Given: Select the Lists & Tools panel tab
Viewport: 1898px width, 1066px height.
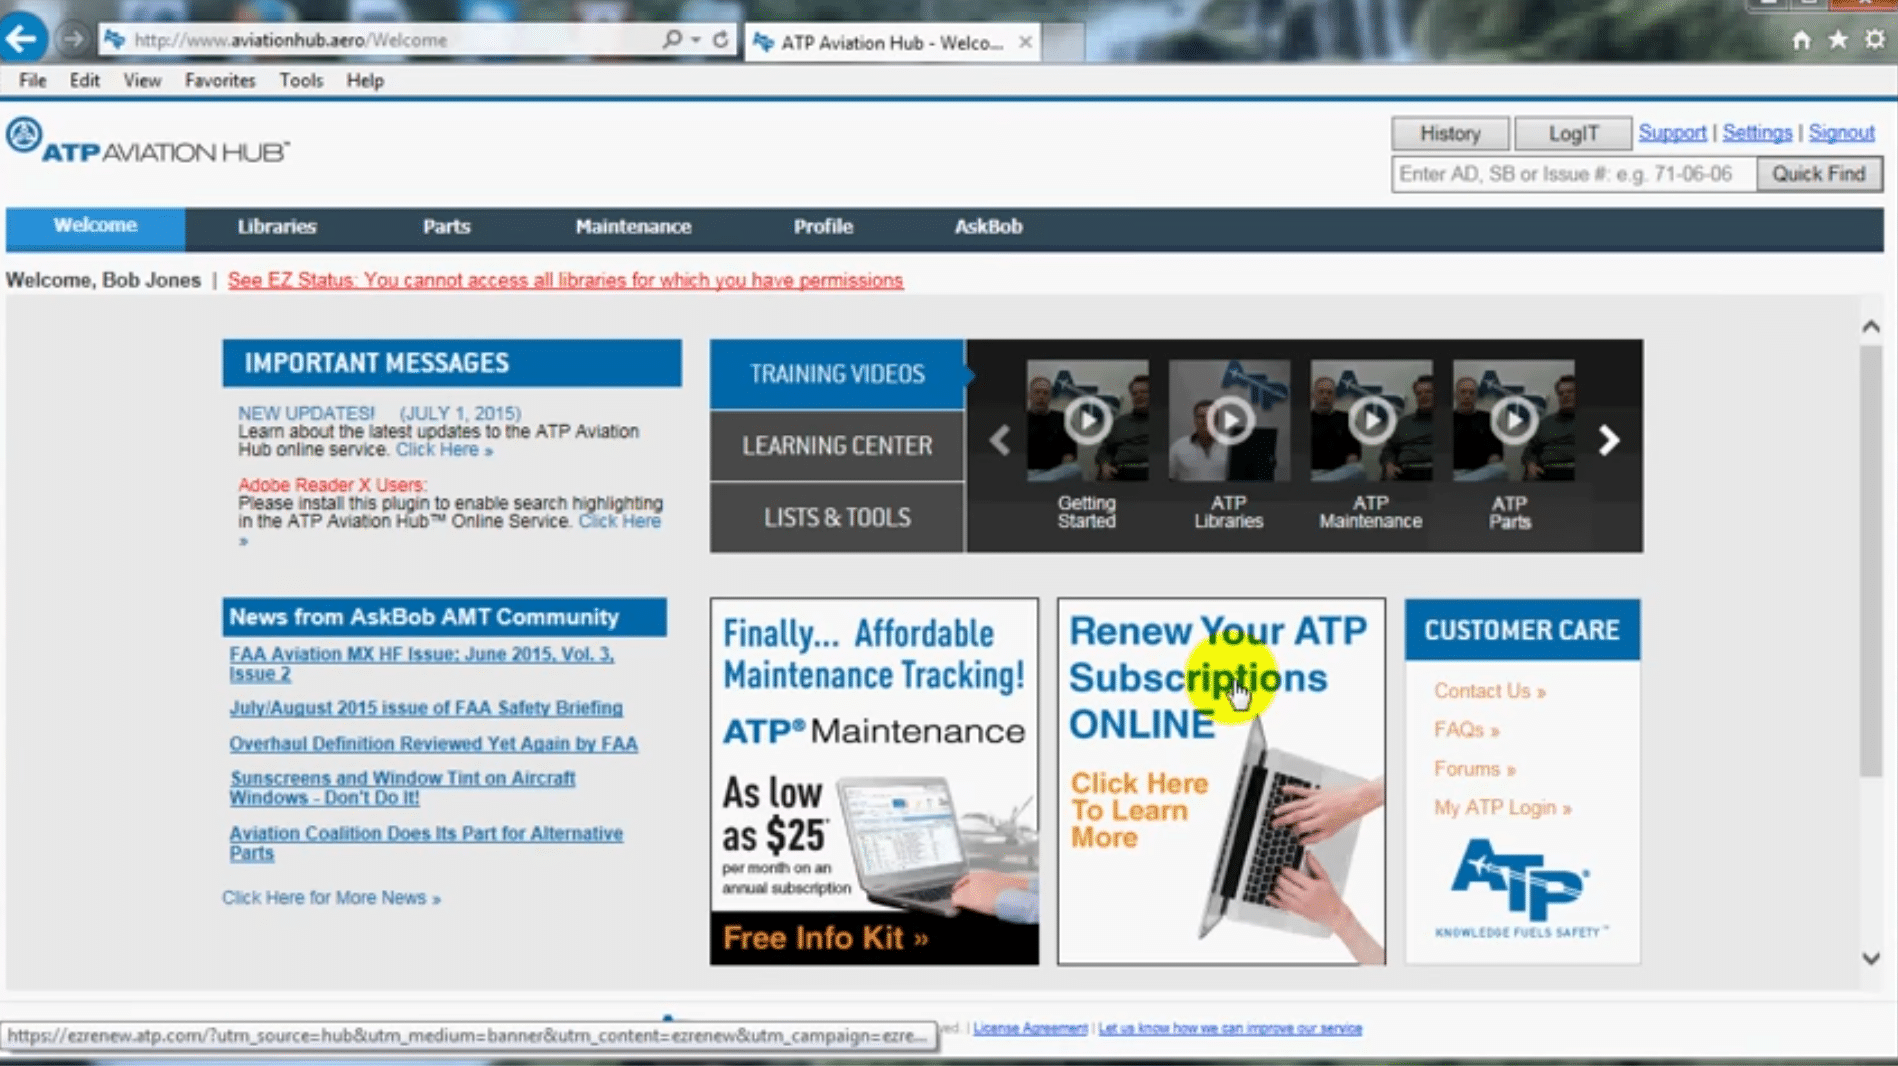Looking at the screenshot, I should coord(837,518).
